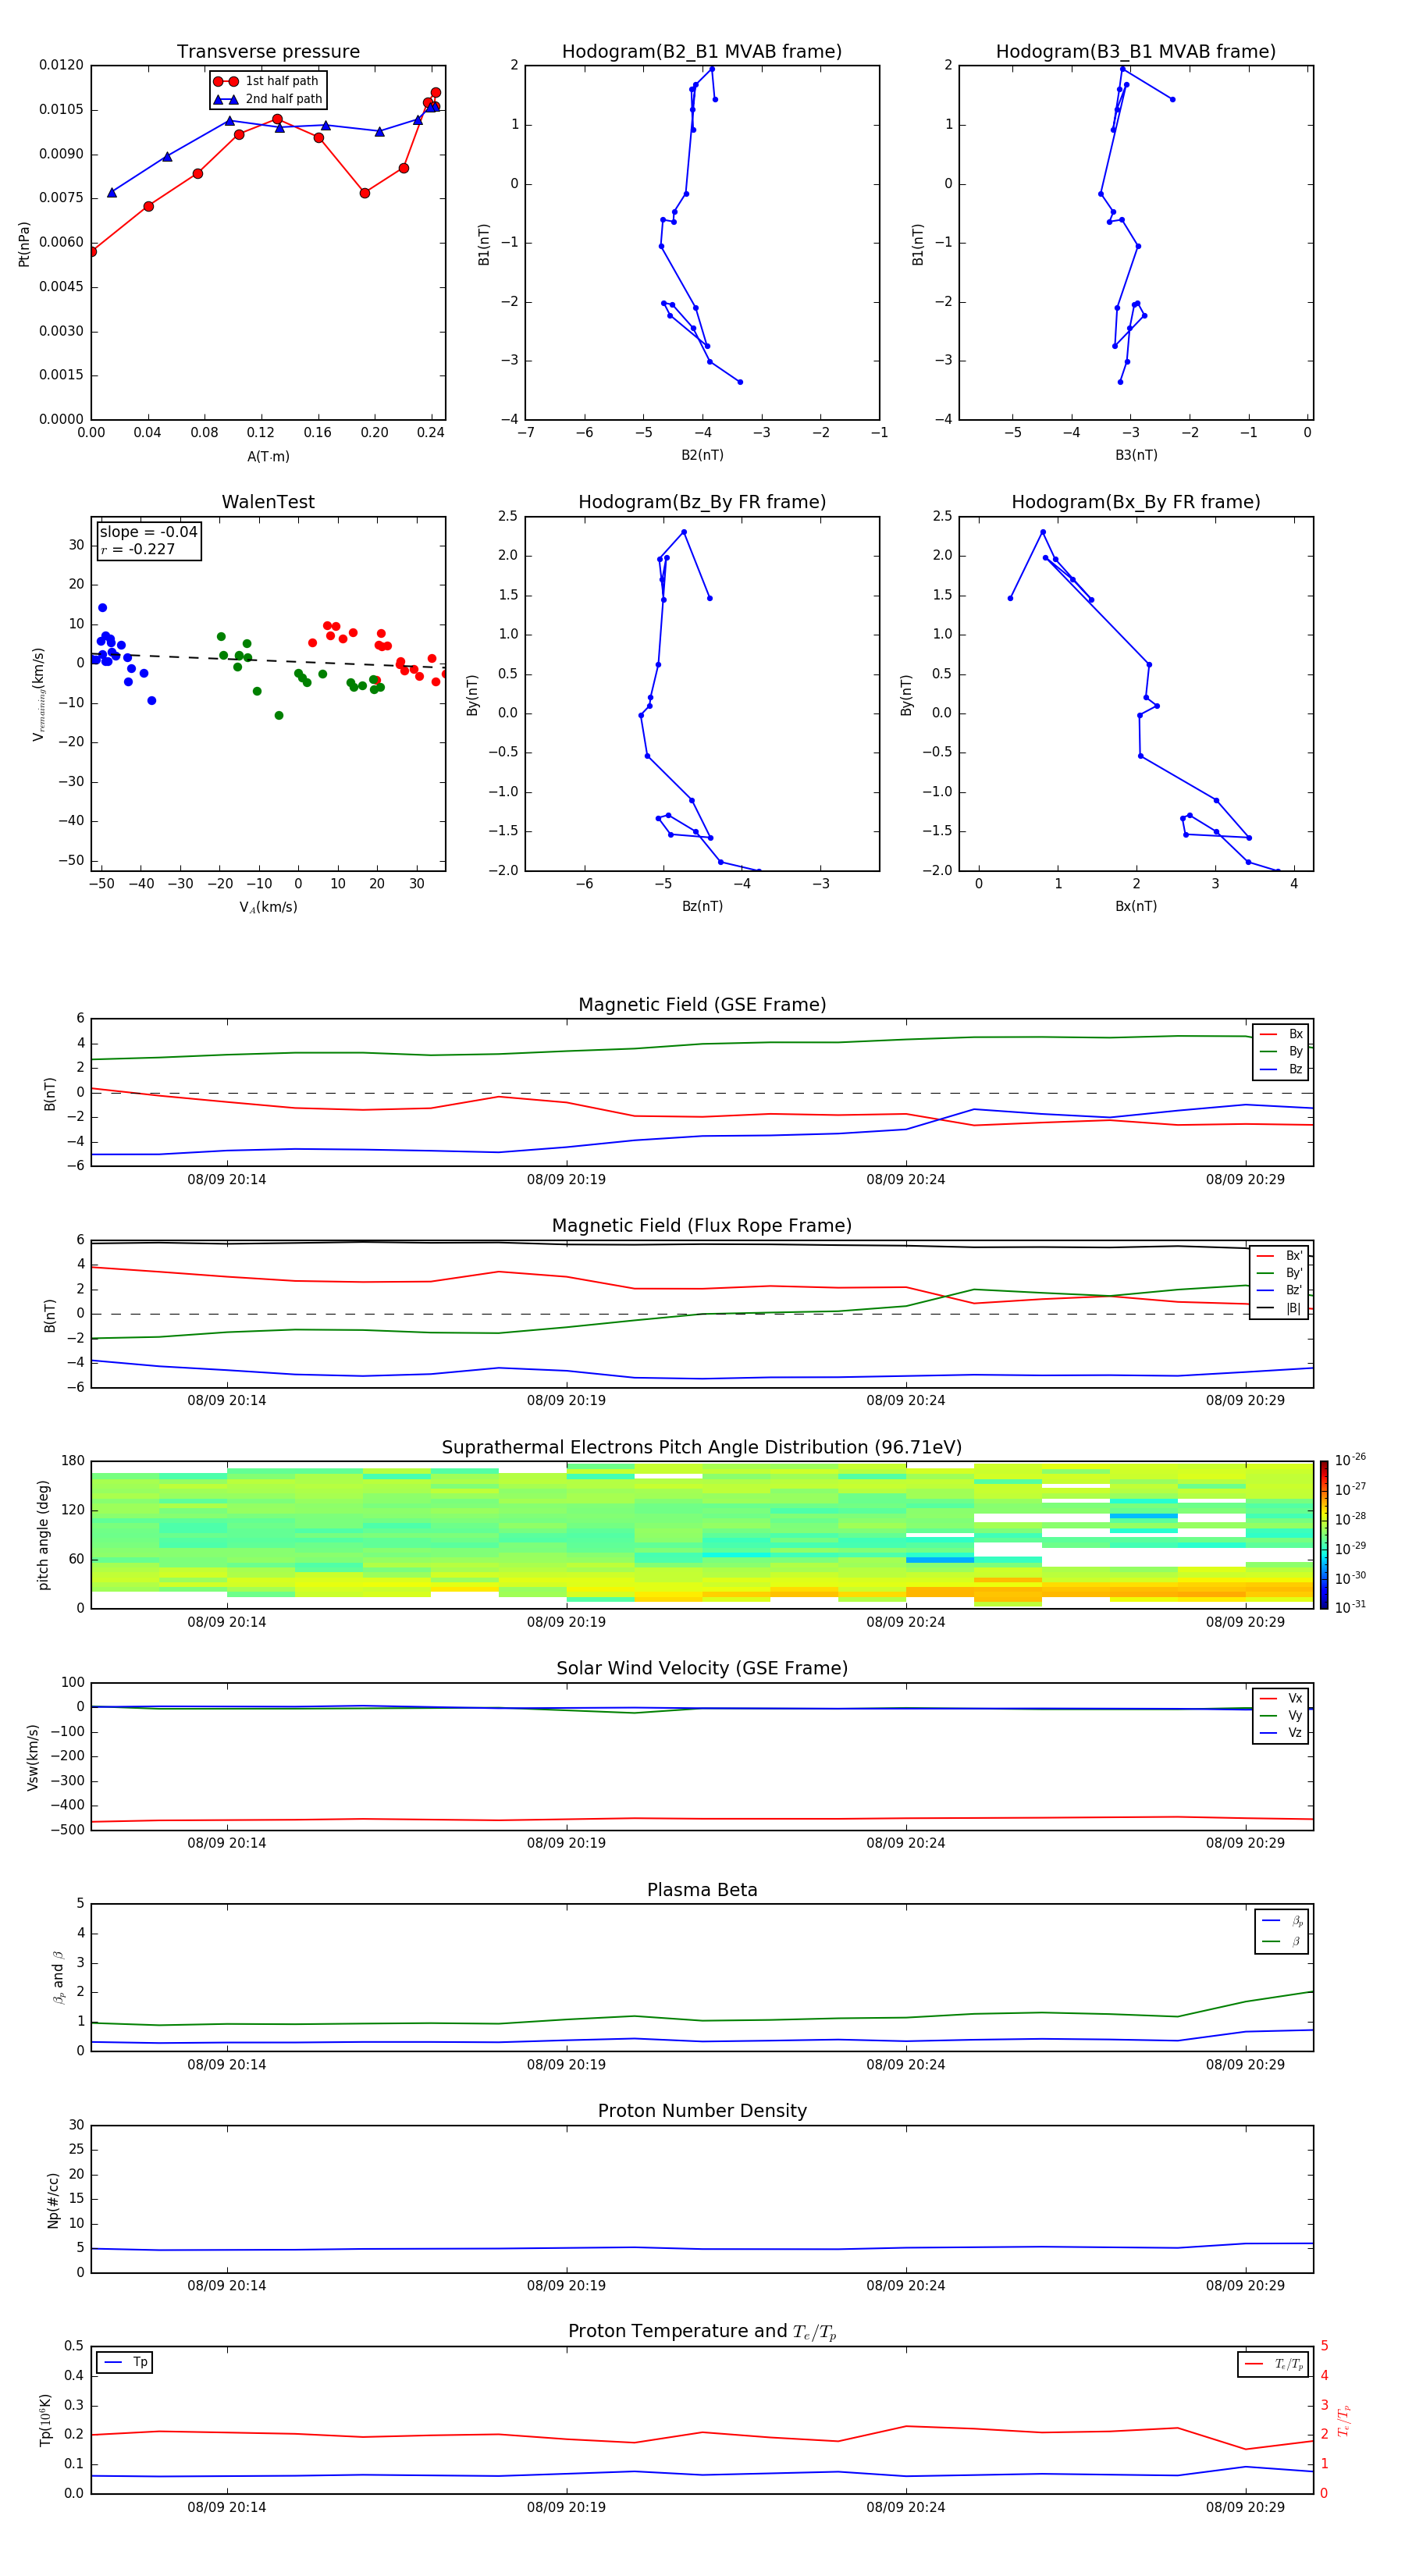Click the 'Transverse pressure' plot title
Screen dimensions: 1405x2576
[268, 52]
